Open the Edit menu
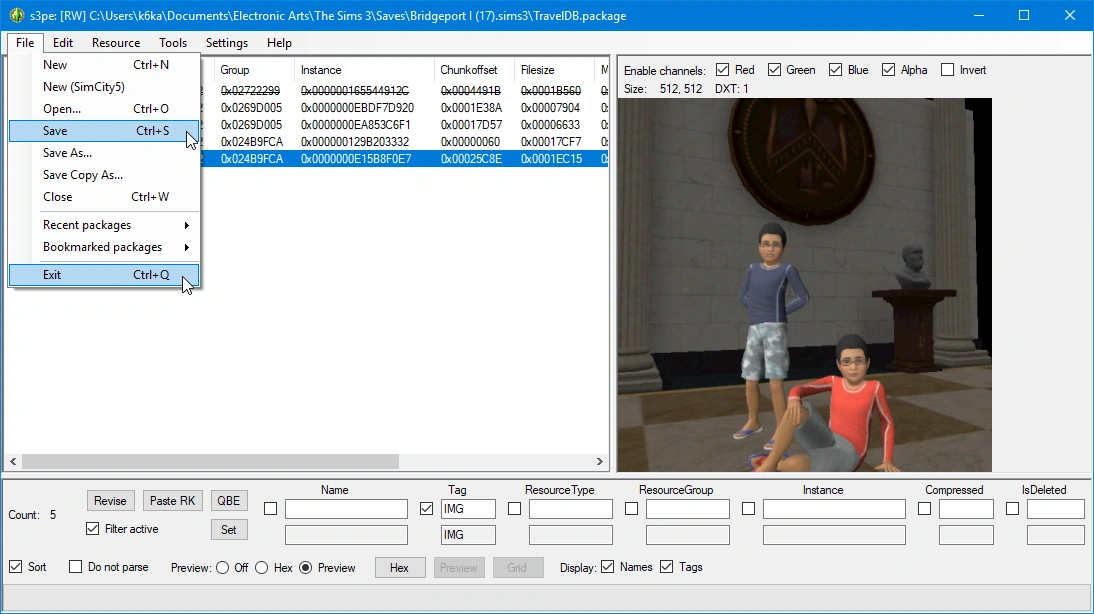 pos(63,43)
